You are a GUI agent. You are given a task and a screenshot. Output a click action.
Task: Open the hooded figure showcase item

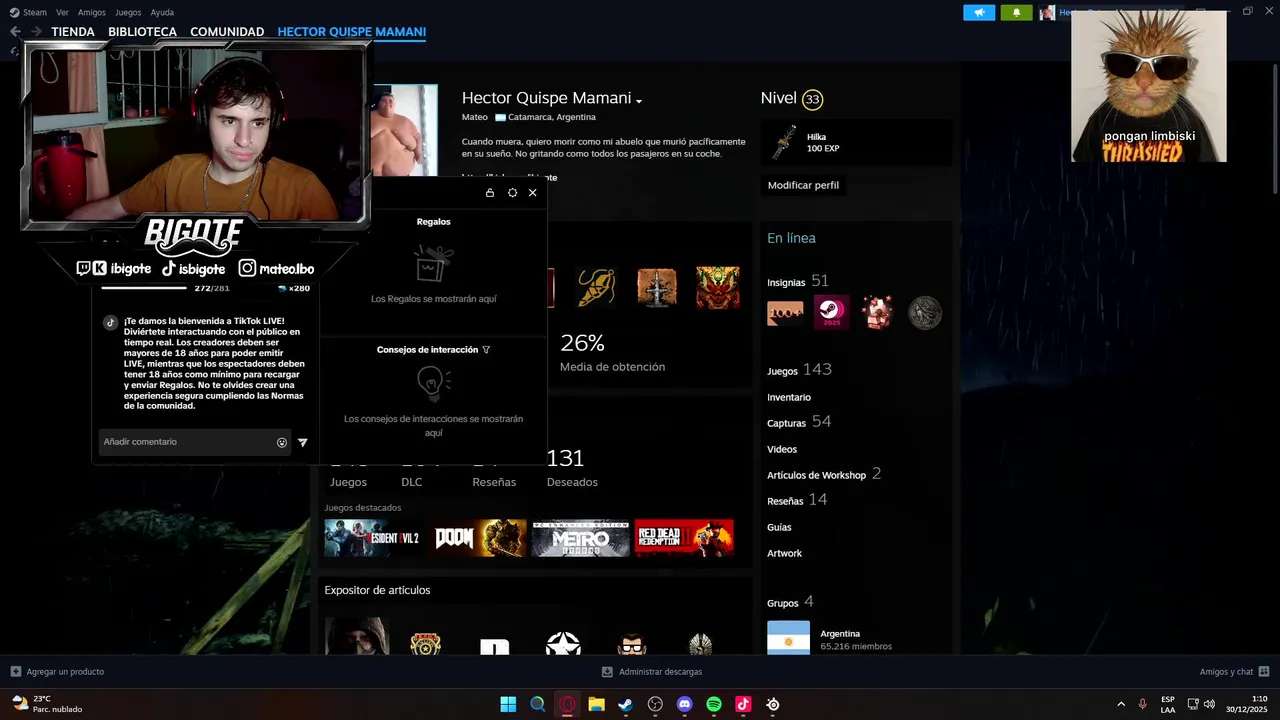pos(357,636)
